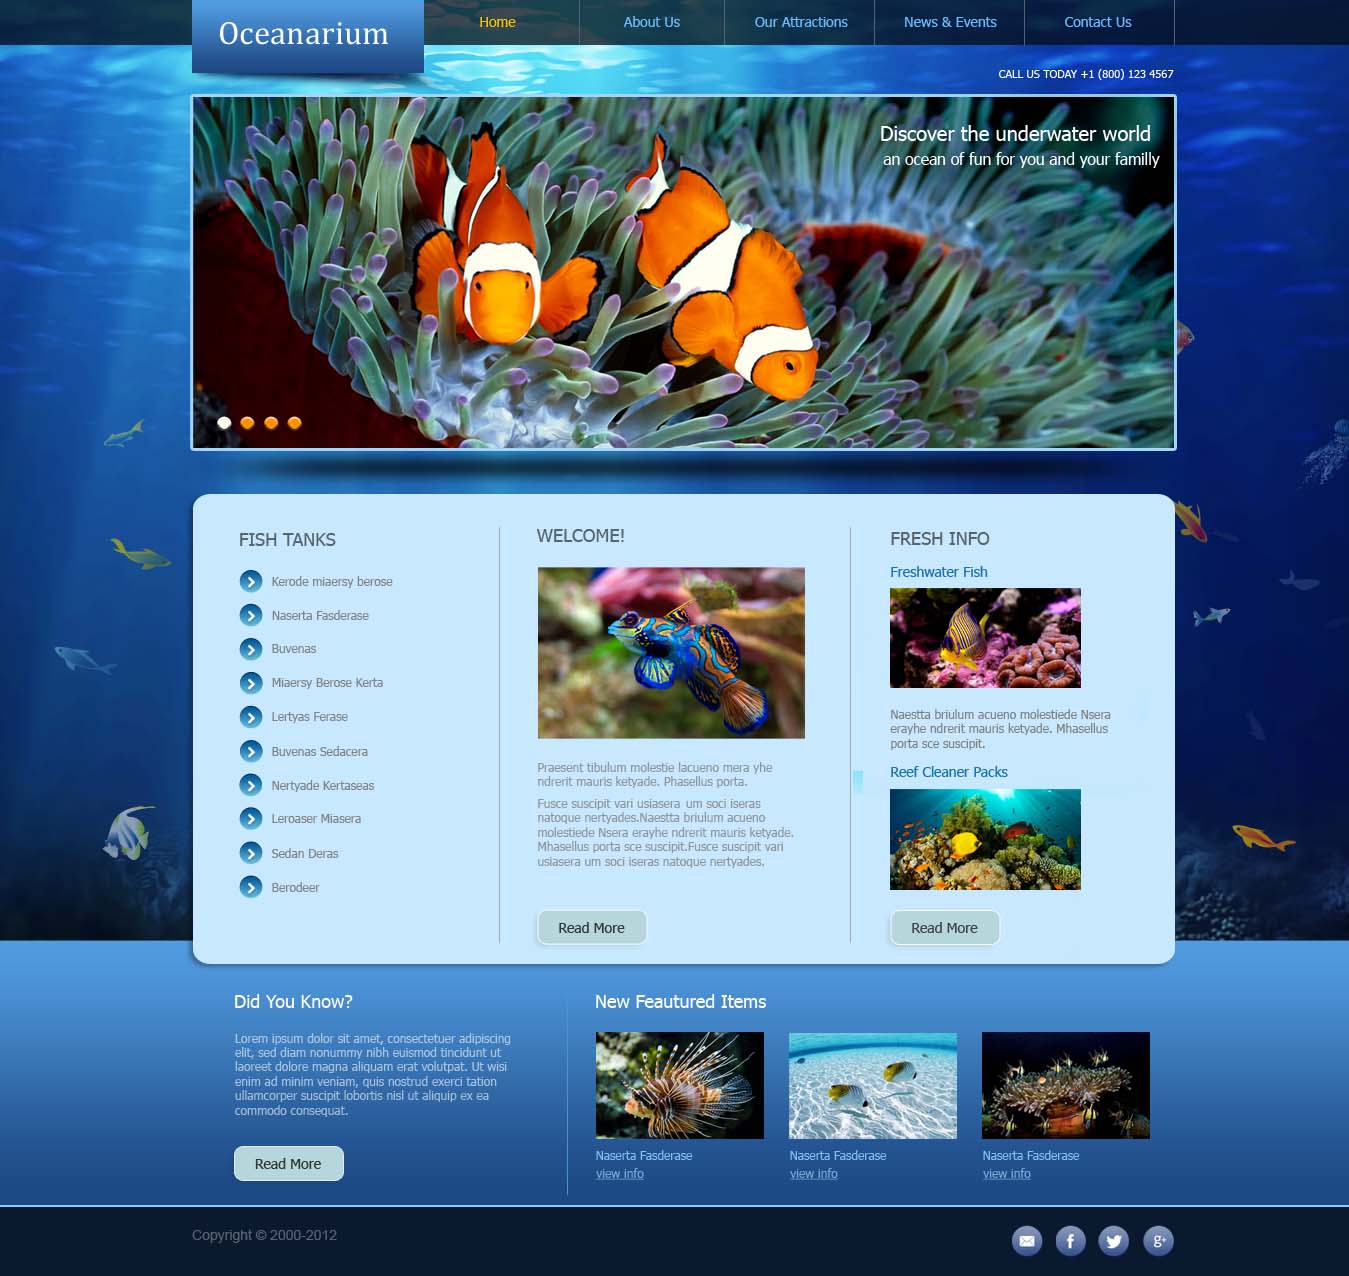Click the arrow icon beside Buvenas Sedacera
The width and height of the screenshot is (1349, 1276).
point(251,751)
